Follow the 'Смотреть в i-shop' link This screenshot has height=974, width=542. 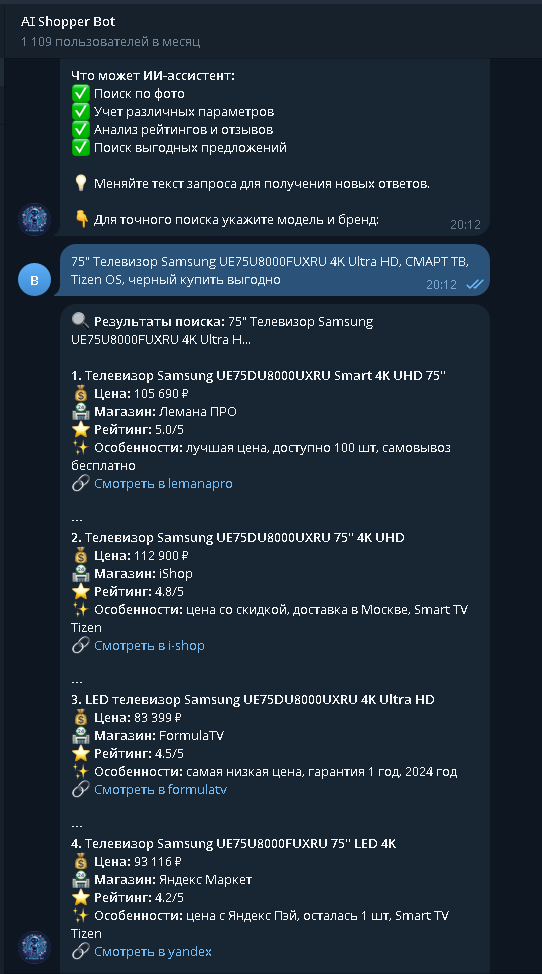coord(149,645)
